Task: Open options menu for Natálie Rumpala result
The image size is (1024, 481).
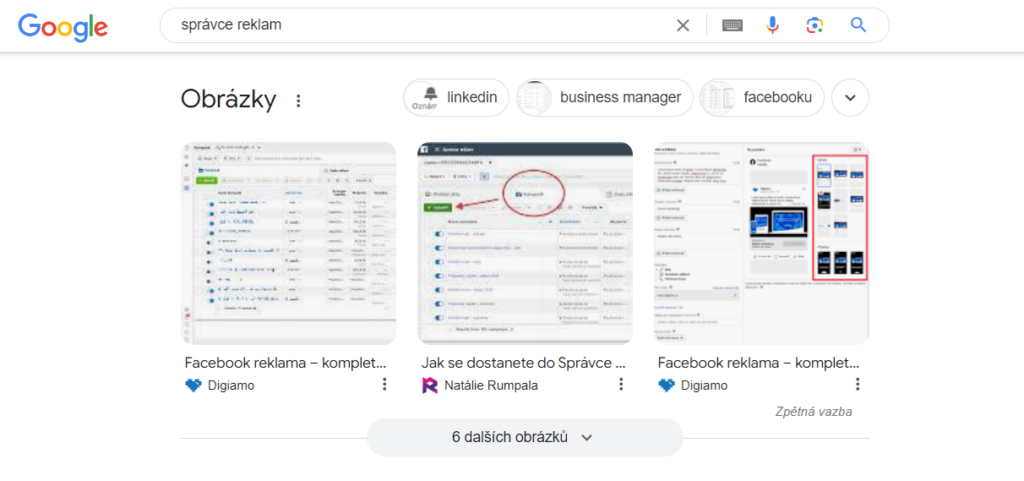Action: pos(621,384)
